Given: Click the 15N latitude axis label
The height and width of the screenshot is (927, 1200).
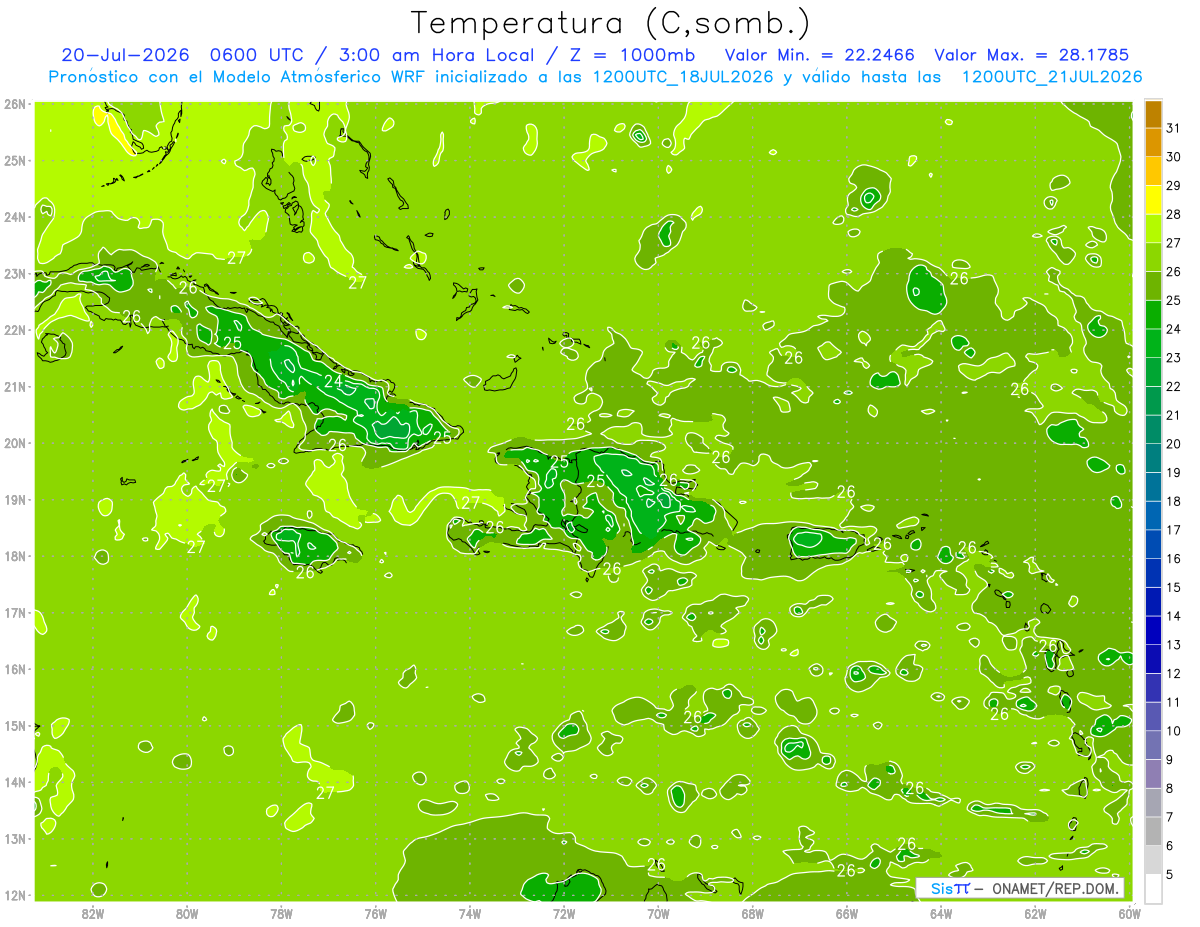Looking at the screenshot, I should pos(14,725).
